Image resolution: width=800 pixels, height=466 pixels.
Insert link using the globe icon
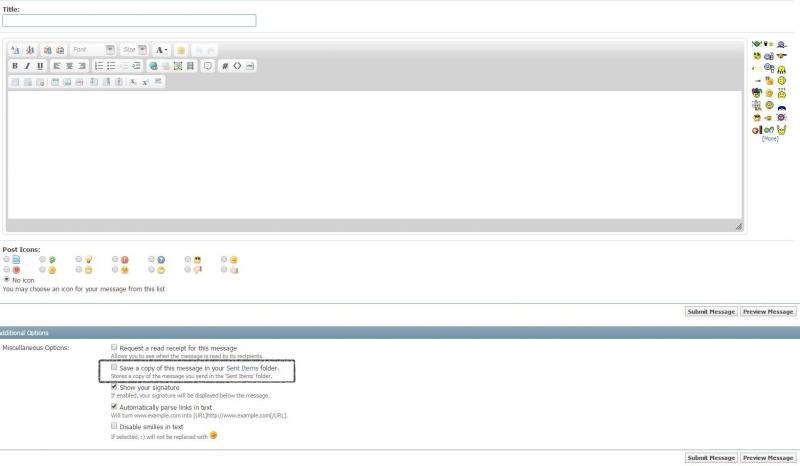click(153, 66)
